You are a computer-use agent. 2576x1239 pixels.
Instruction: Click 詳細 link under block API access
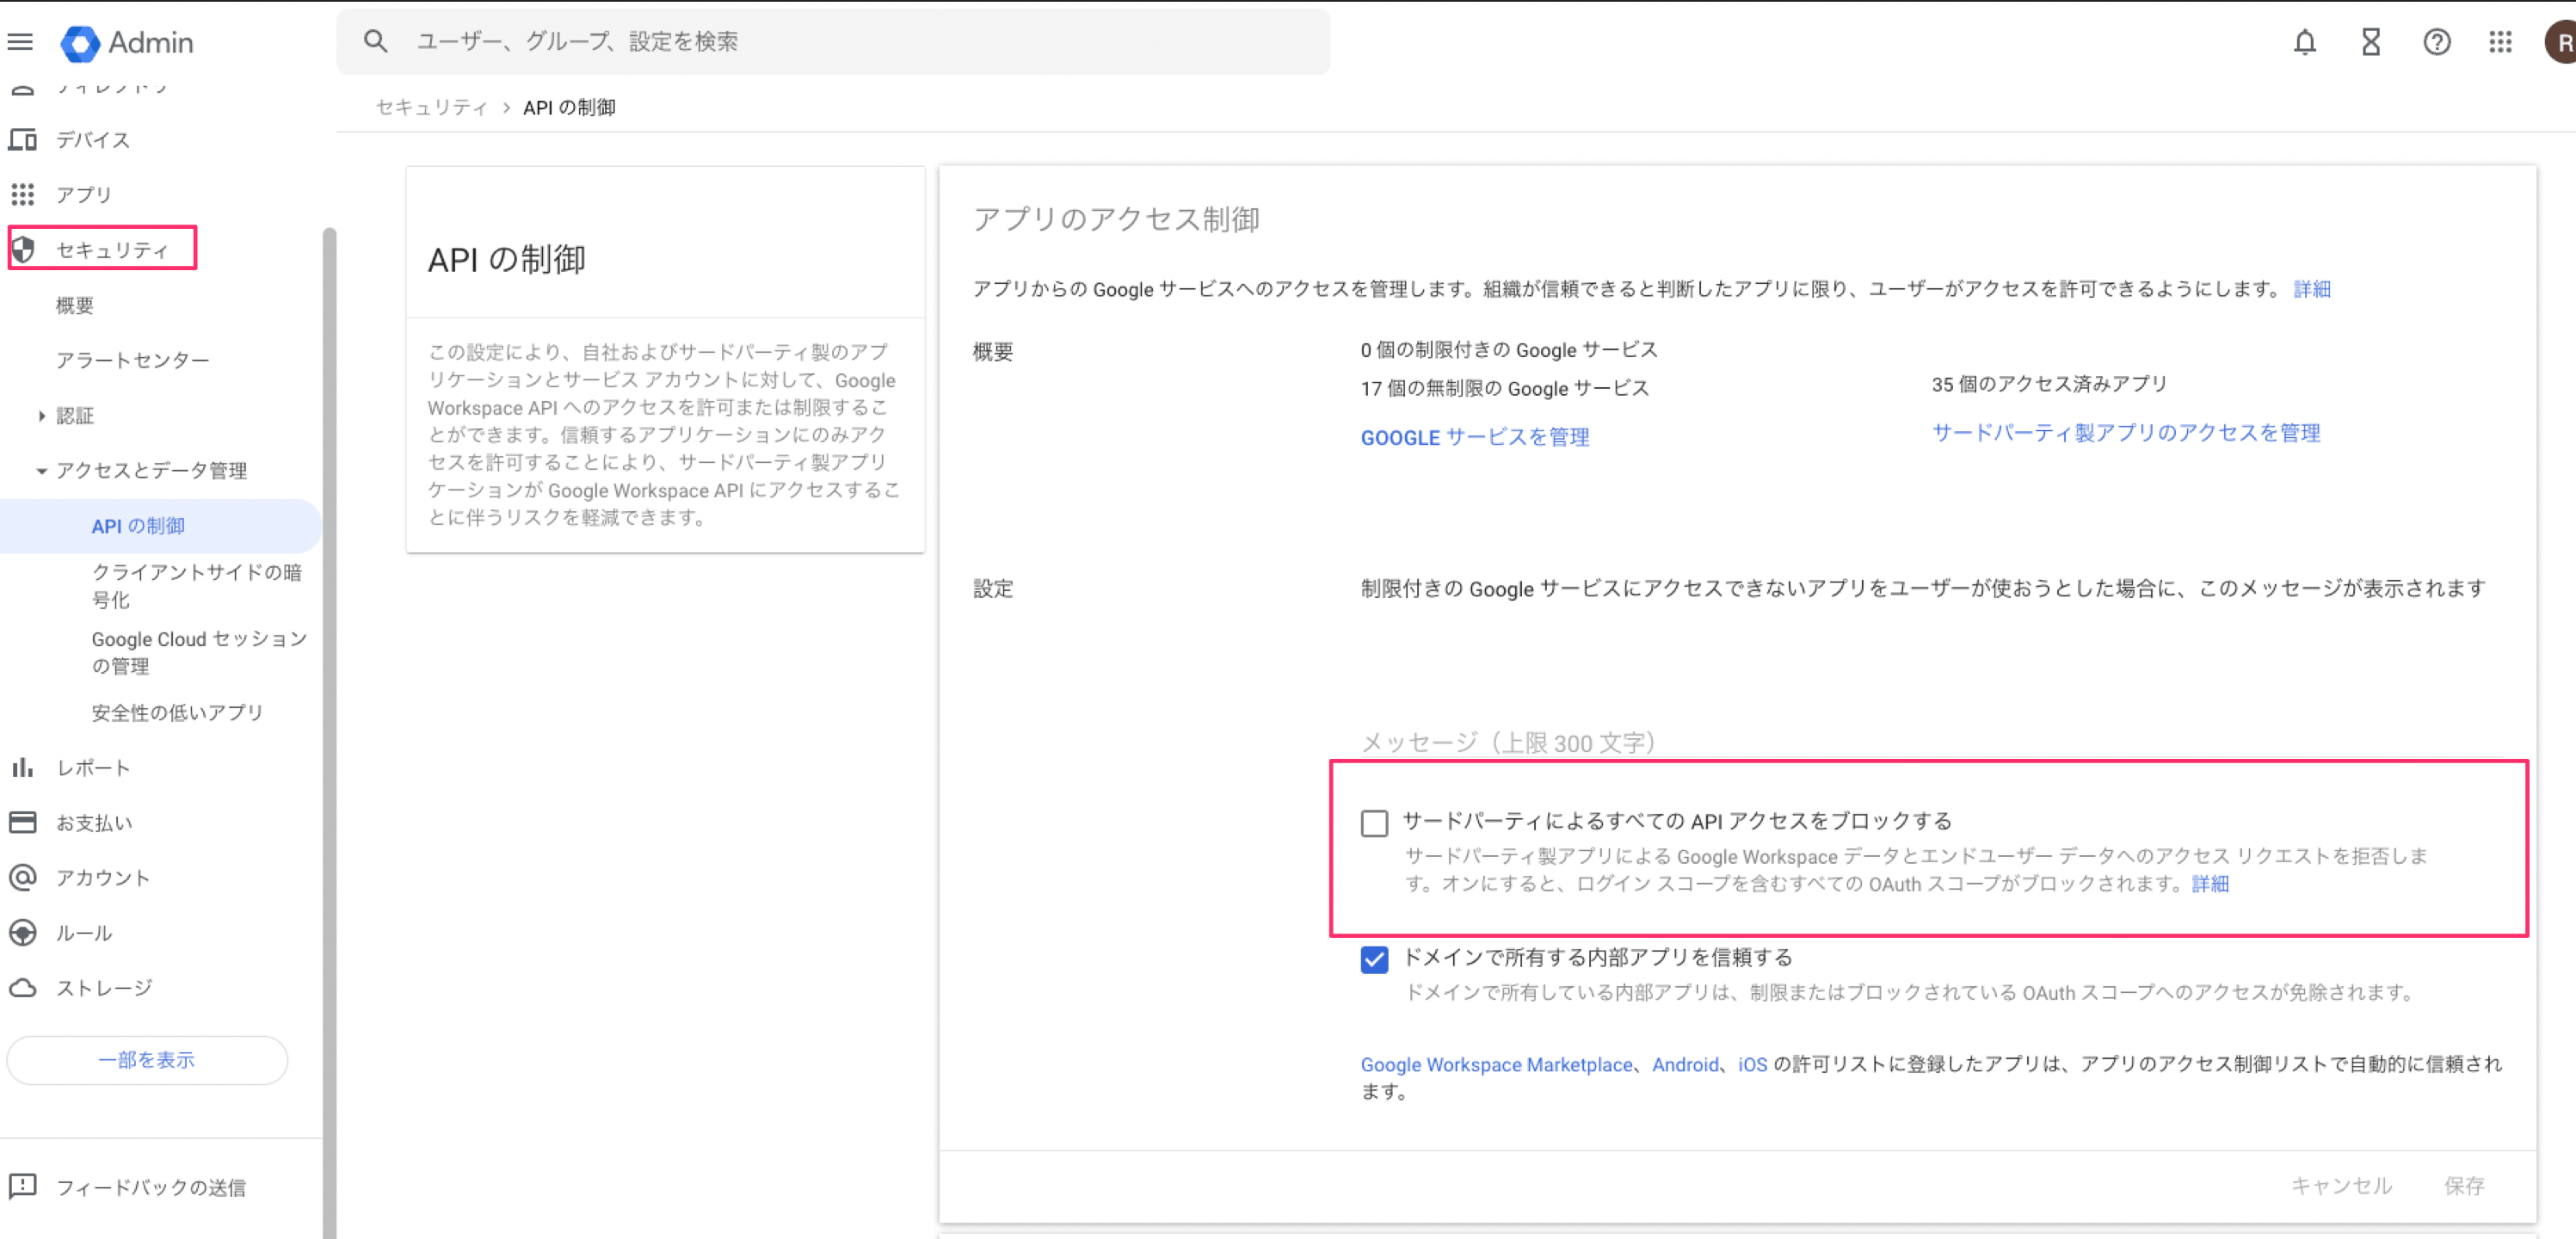pos(2210,884)
